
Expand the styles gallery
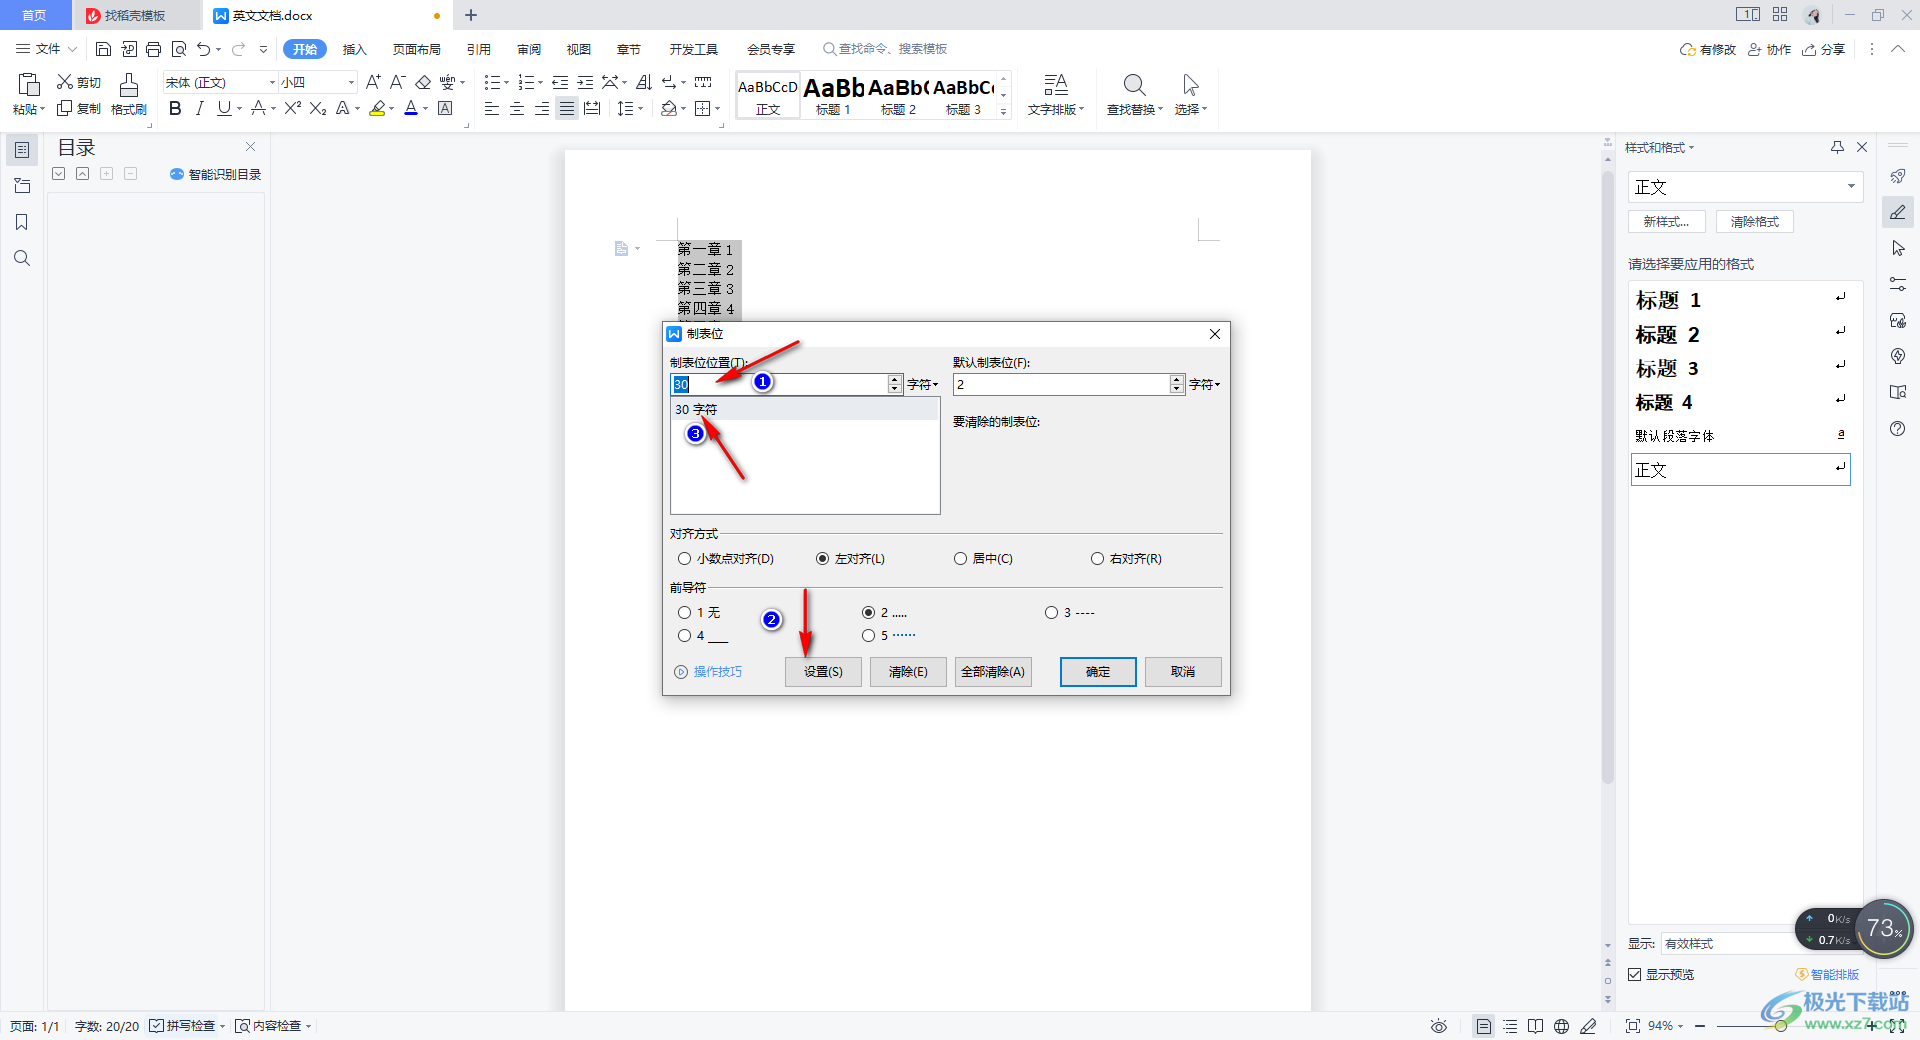(x=1004, y=112)
